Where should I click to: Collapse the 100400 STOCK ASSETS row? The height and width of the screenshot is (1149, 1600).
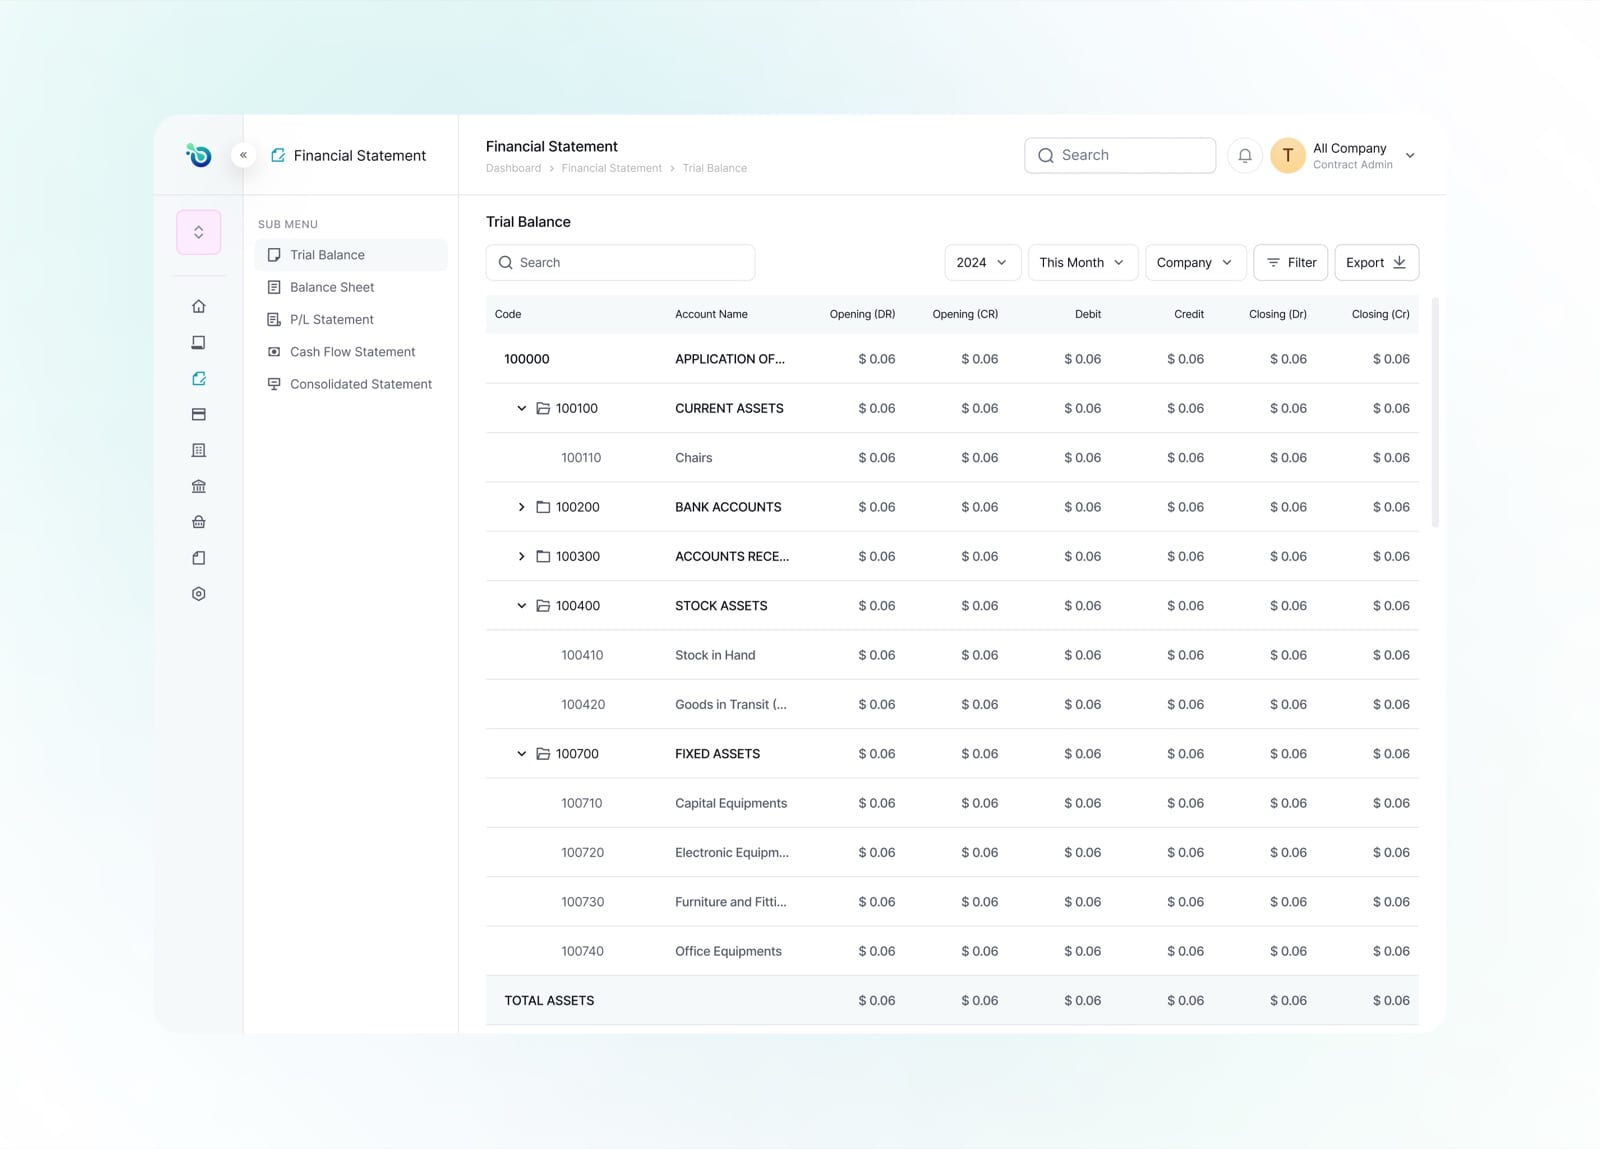[521, 606]
